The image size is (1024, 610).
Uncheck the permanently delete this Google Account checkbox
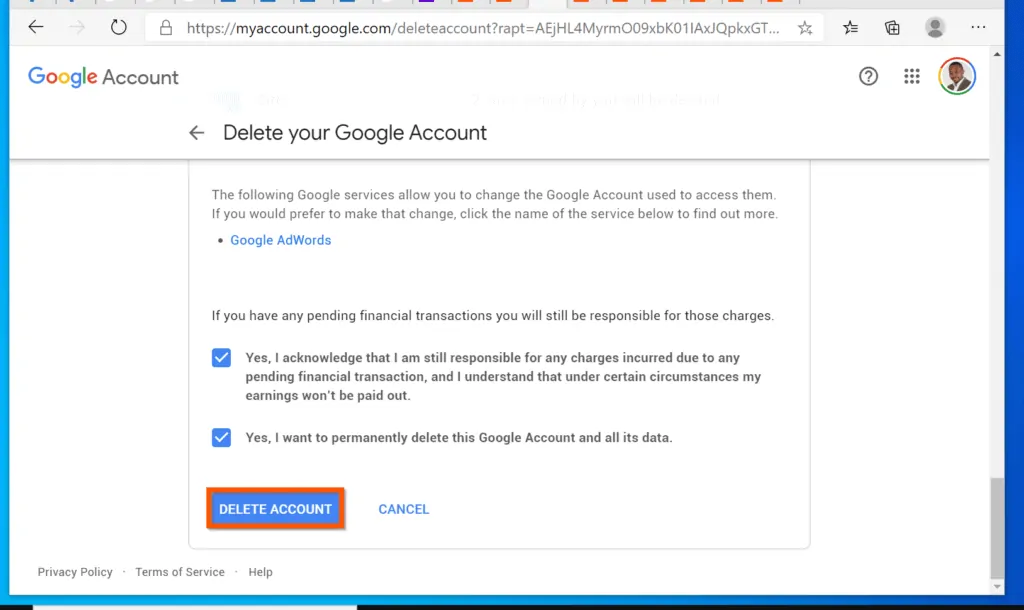[x=221, y=437]
